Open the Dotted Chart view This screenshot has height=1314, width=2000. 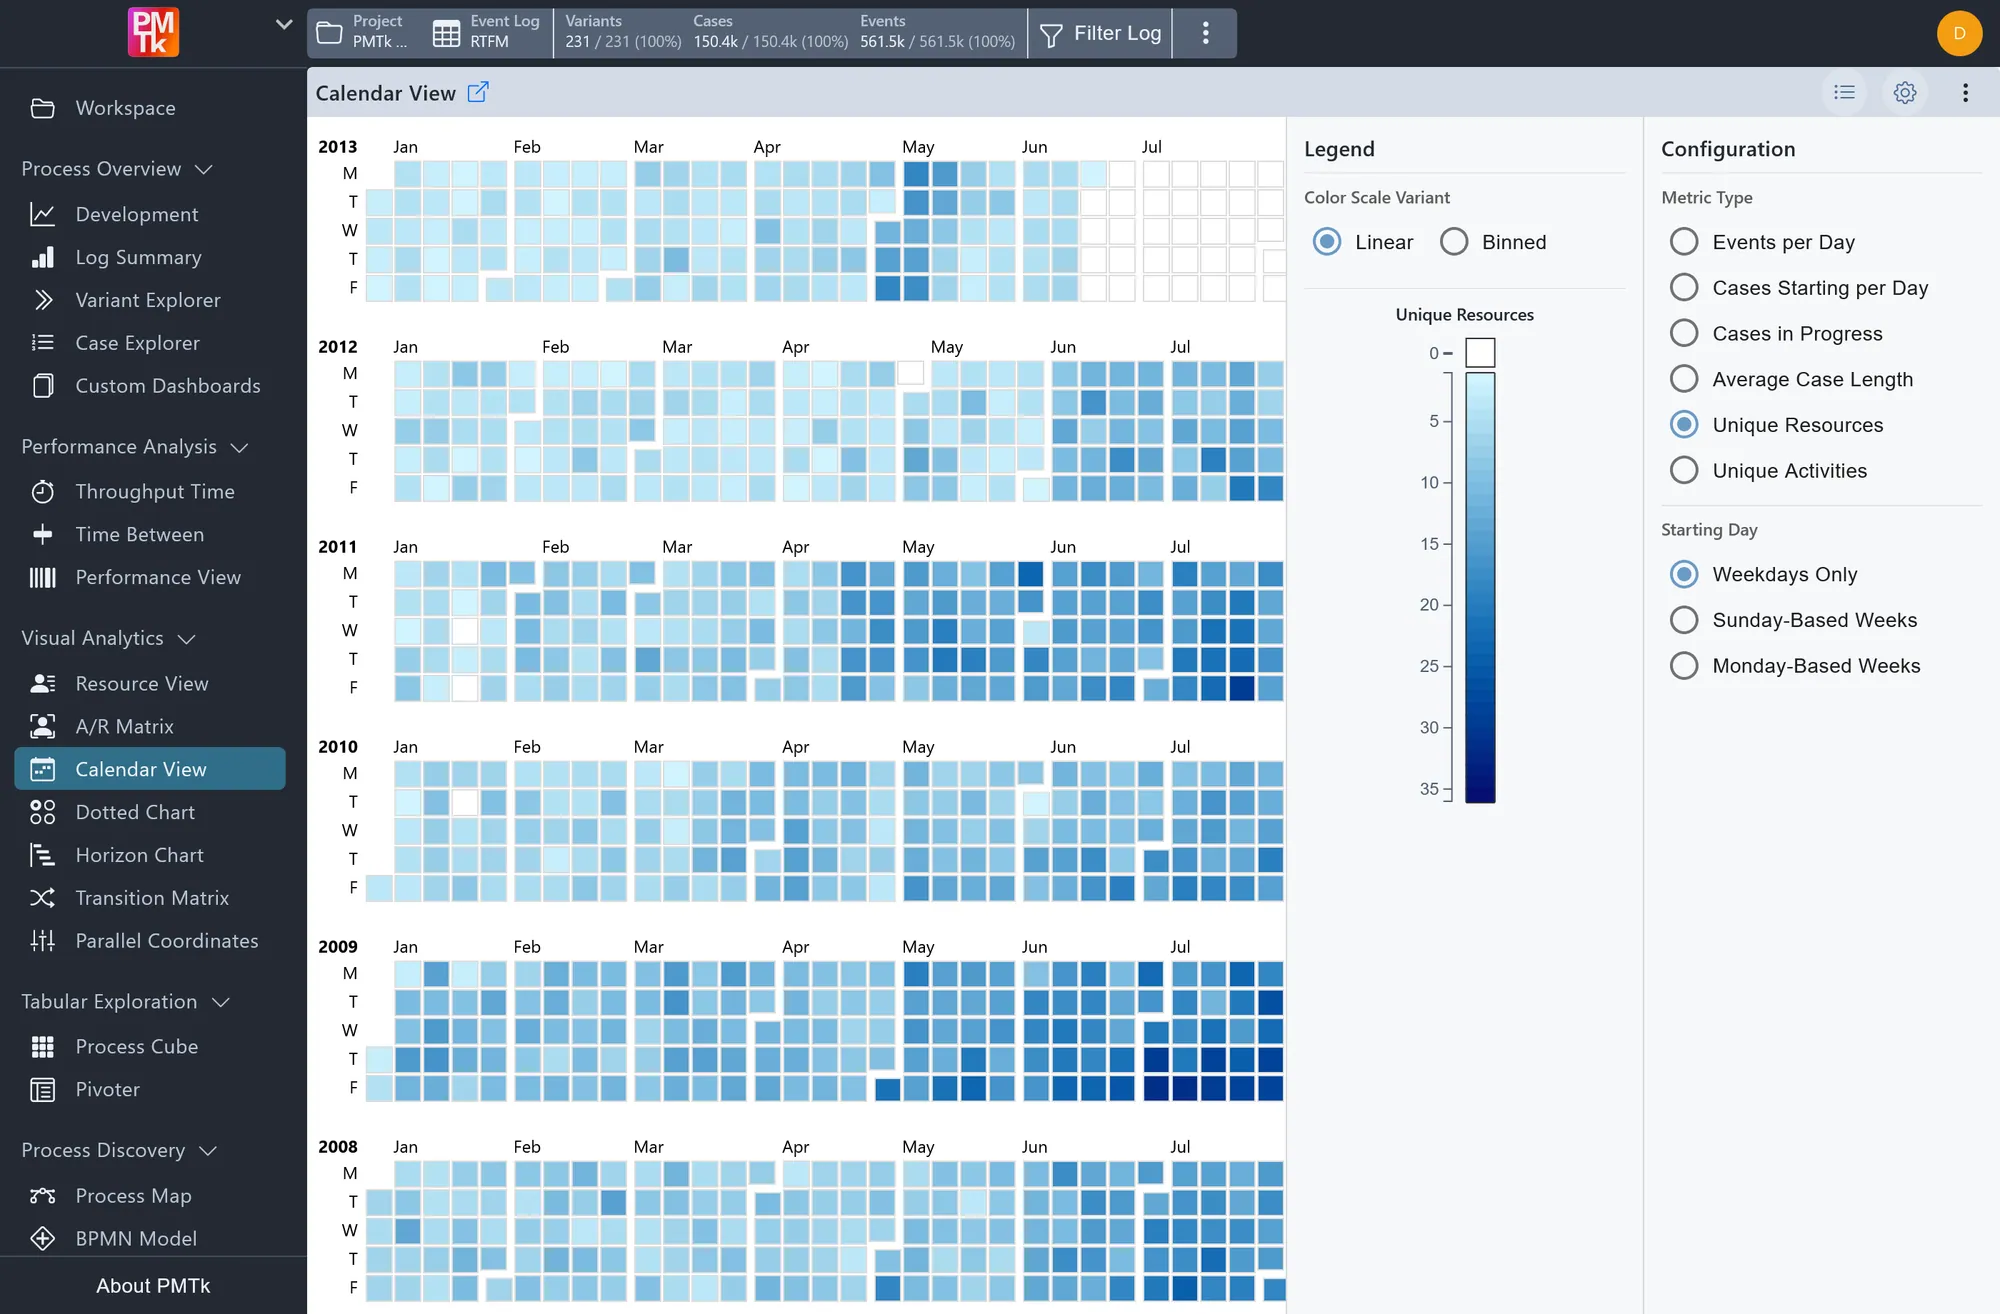(150, 812)
